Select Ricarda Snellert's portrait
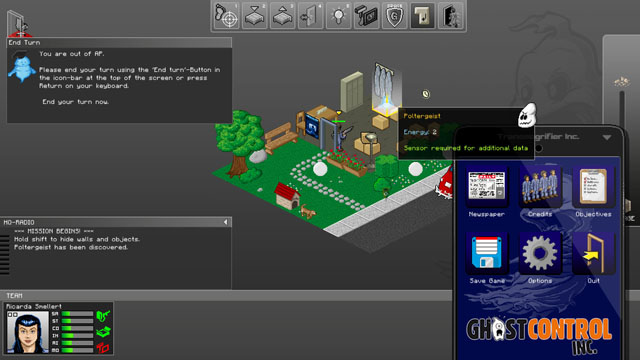This screenshot has height=360, width=640. (28, 332)
